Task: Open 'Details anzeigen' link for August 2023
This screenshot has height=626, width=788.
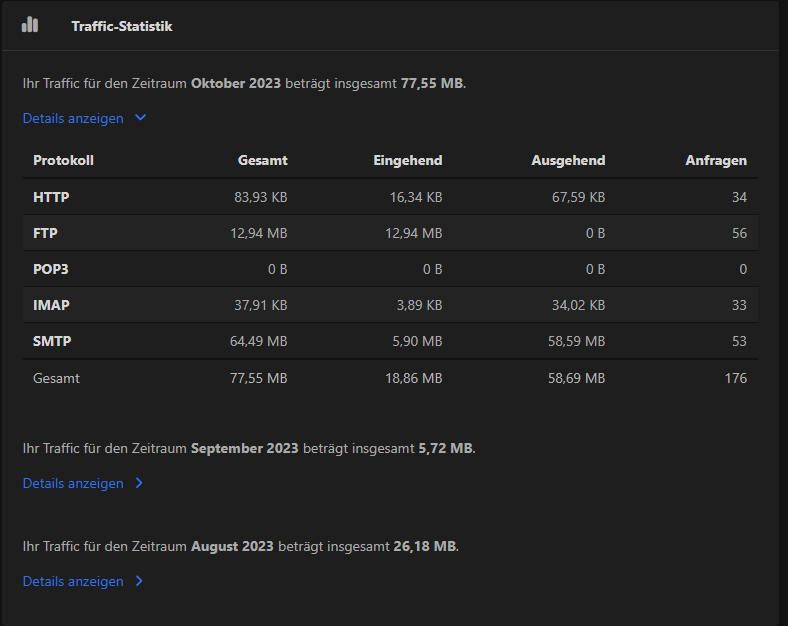Action: 73,581
